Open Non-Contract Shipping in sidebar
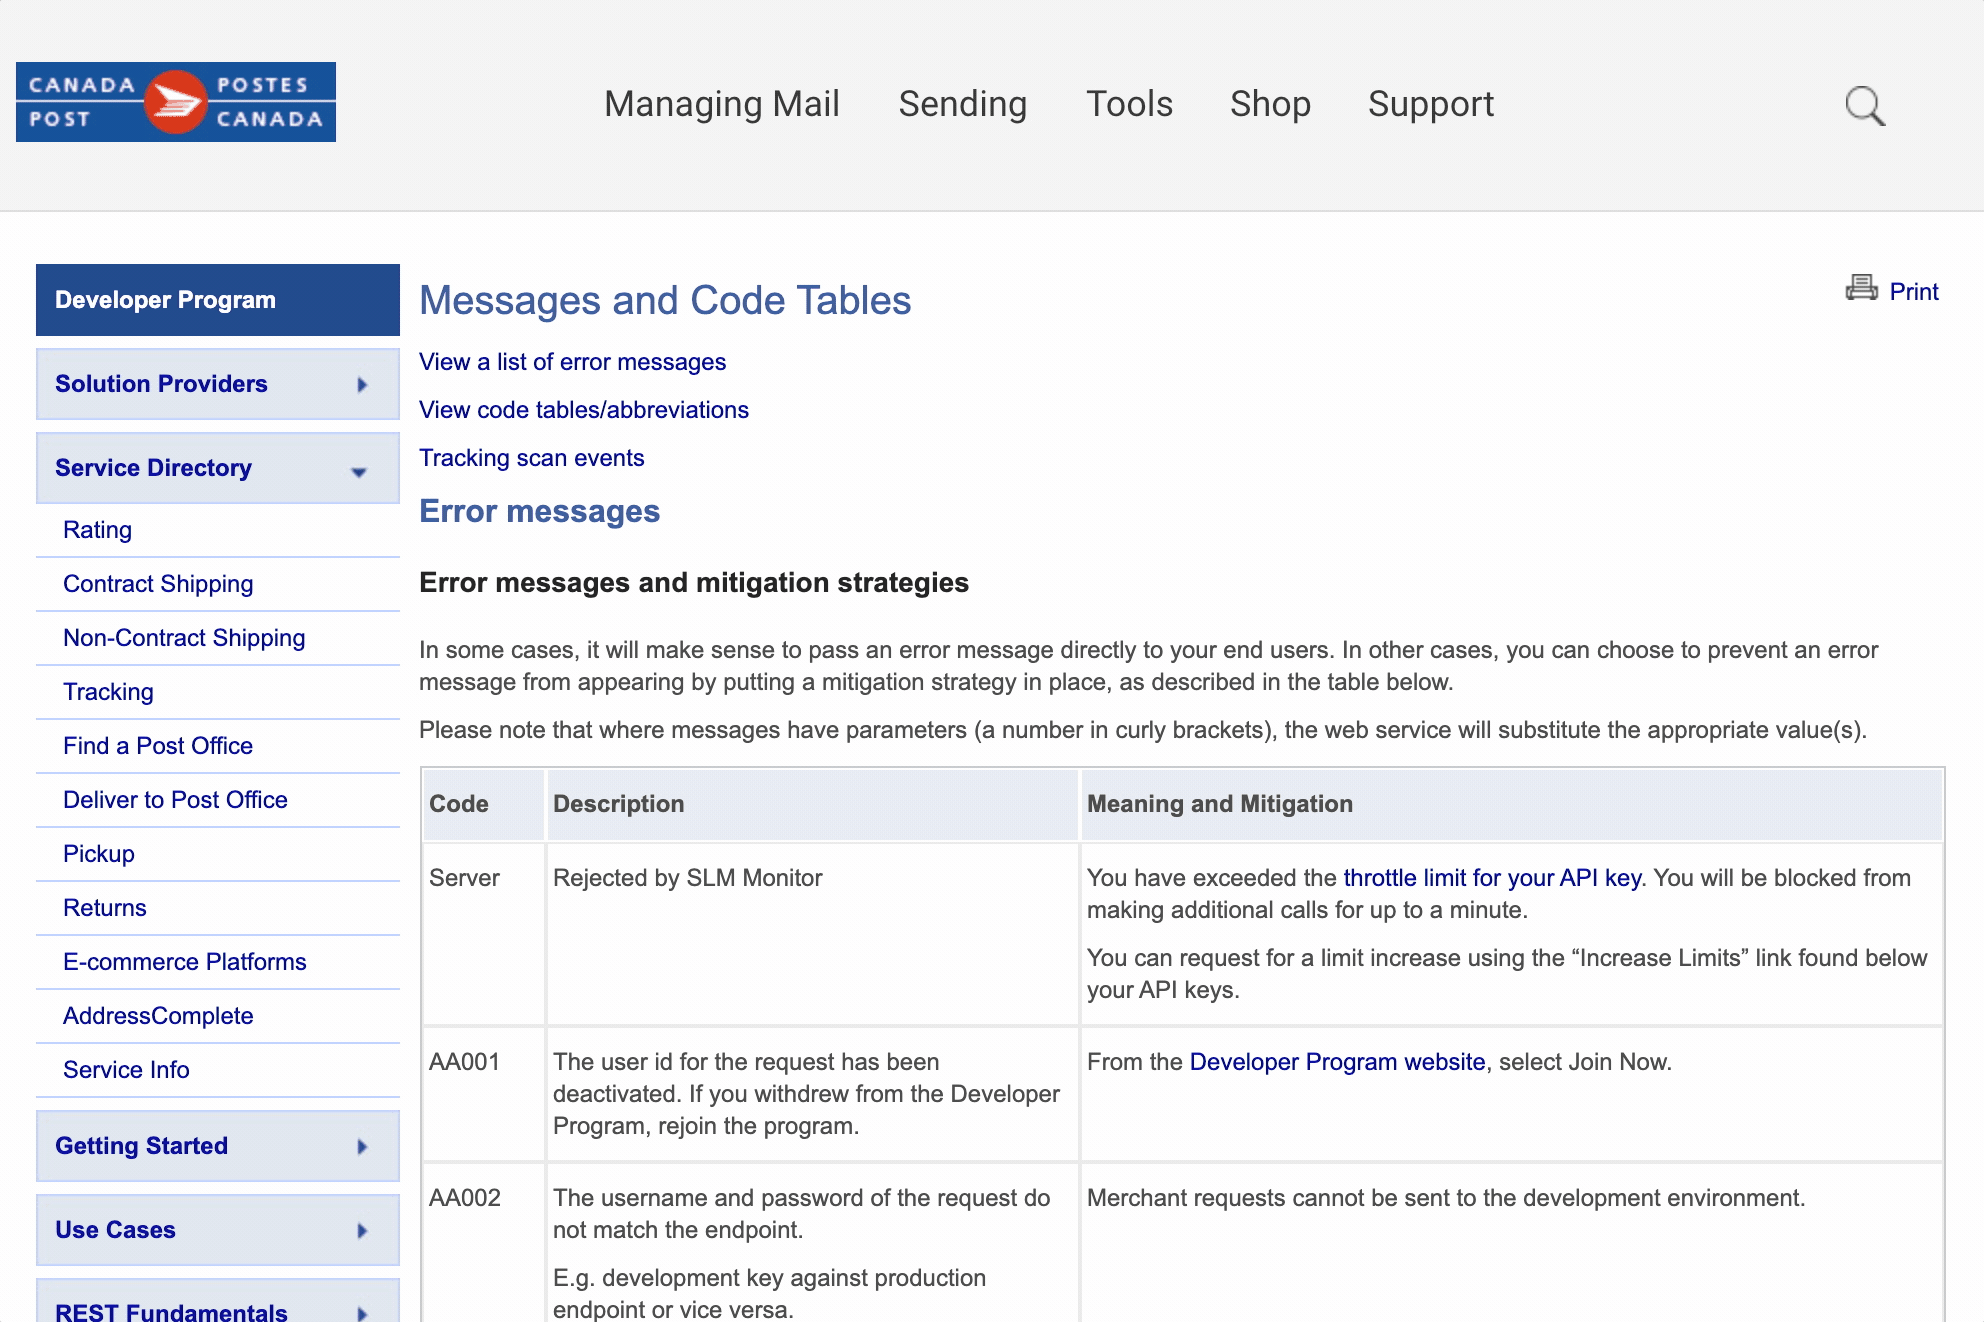Viewport: 1984px width, 1322px height. click(x=184, y=638)
